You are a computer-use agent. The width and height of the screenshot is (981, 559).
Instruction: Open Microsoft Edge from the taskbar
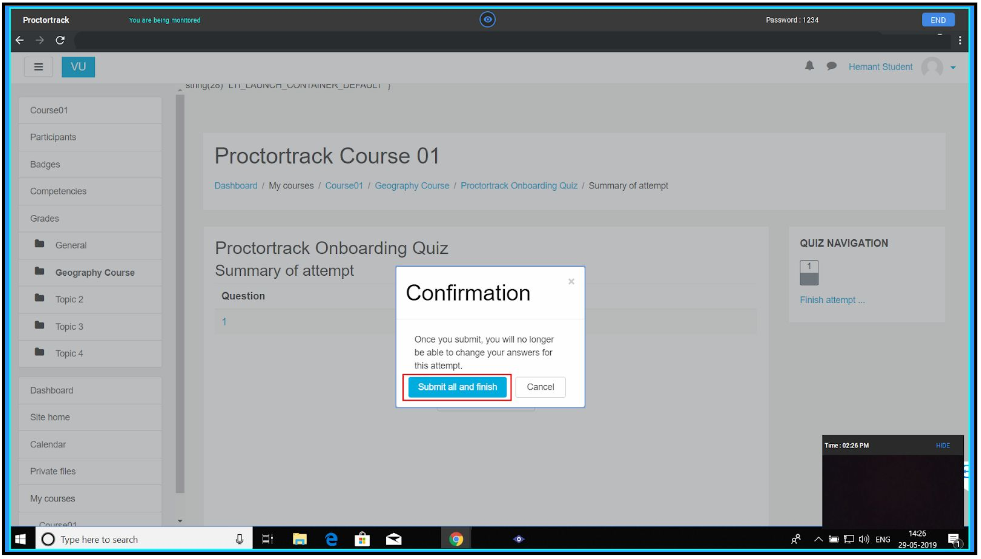(331, 539)
